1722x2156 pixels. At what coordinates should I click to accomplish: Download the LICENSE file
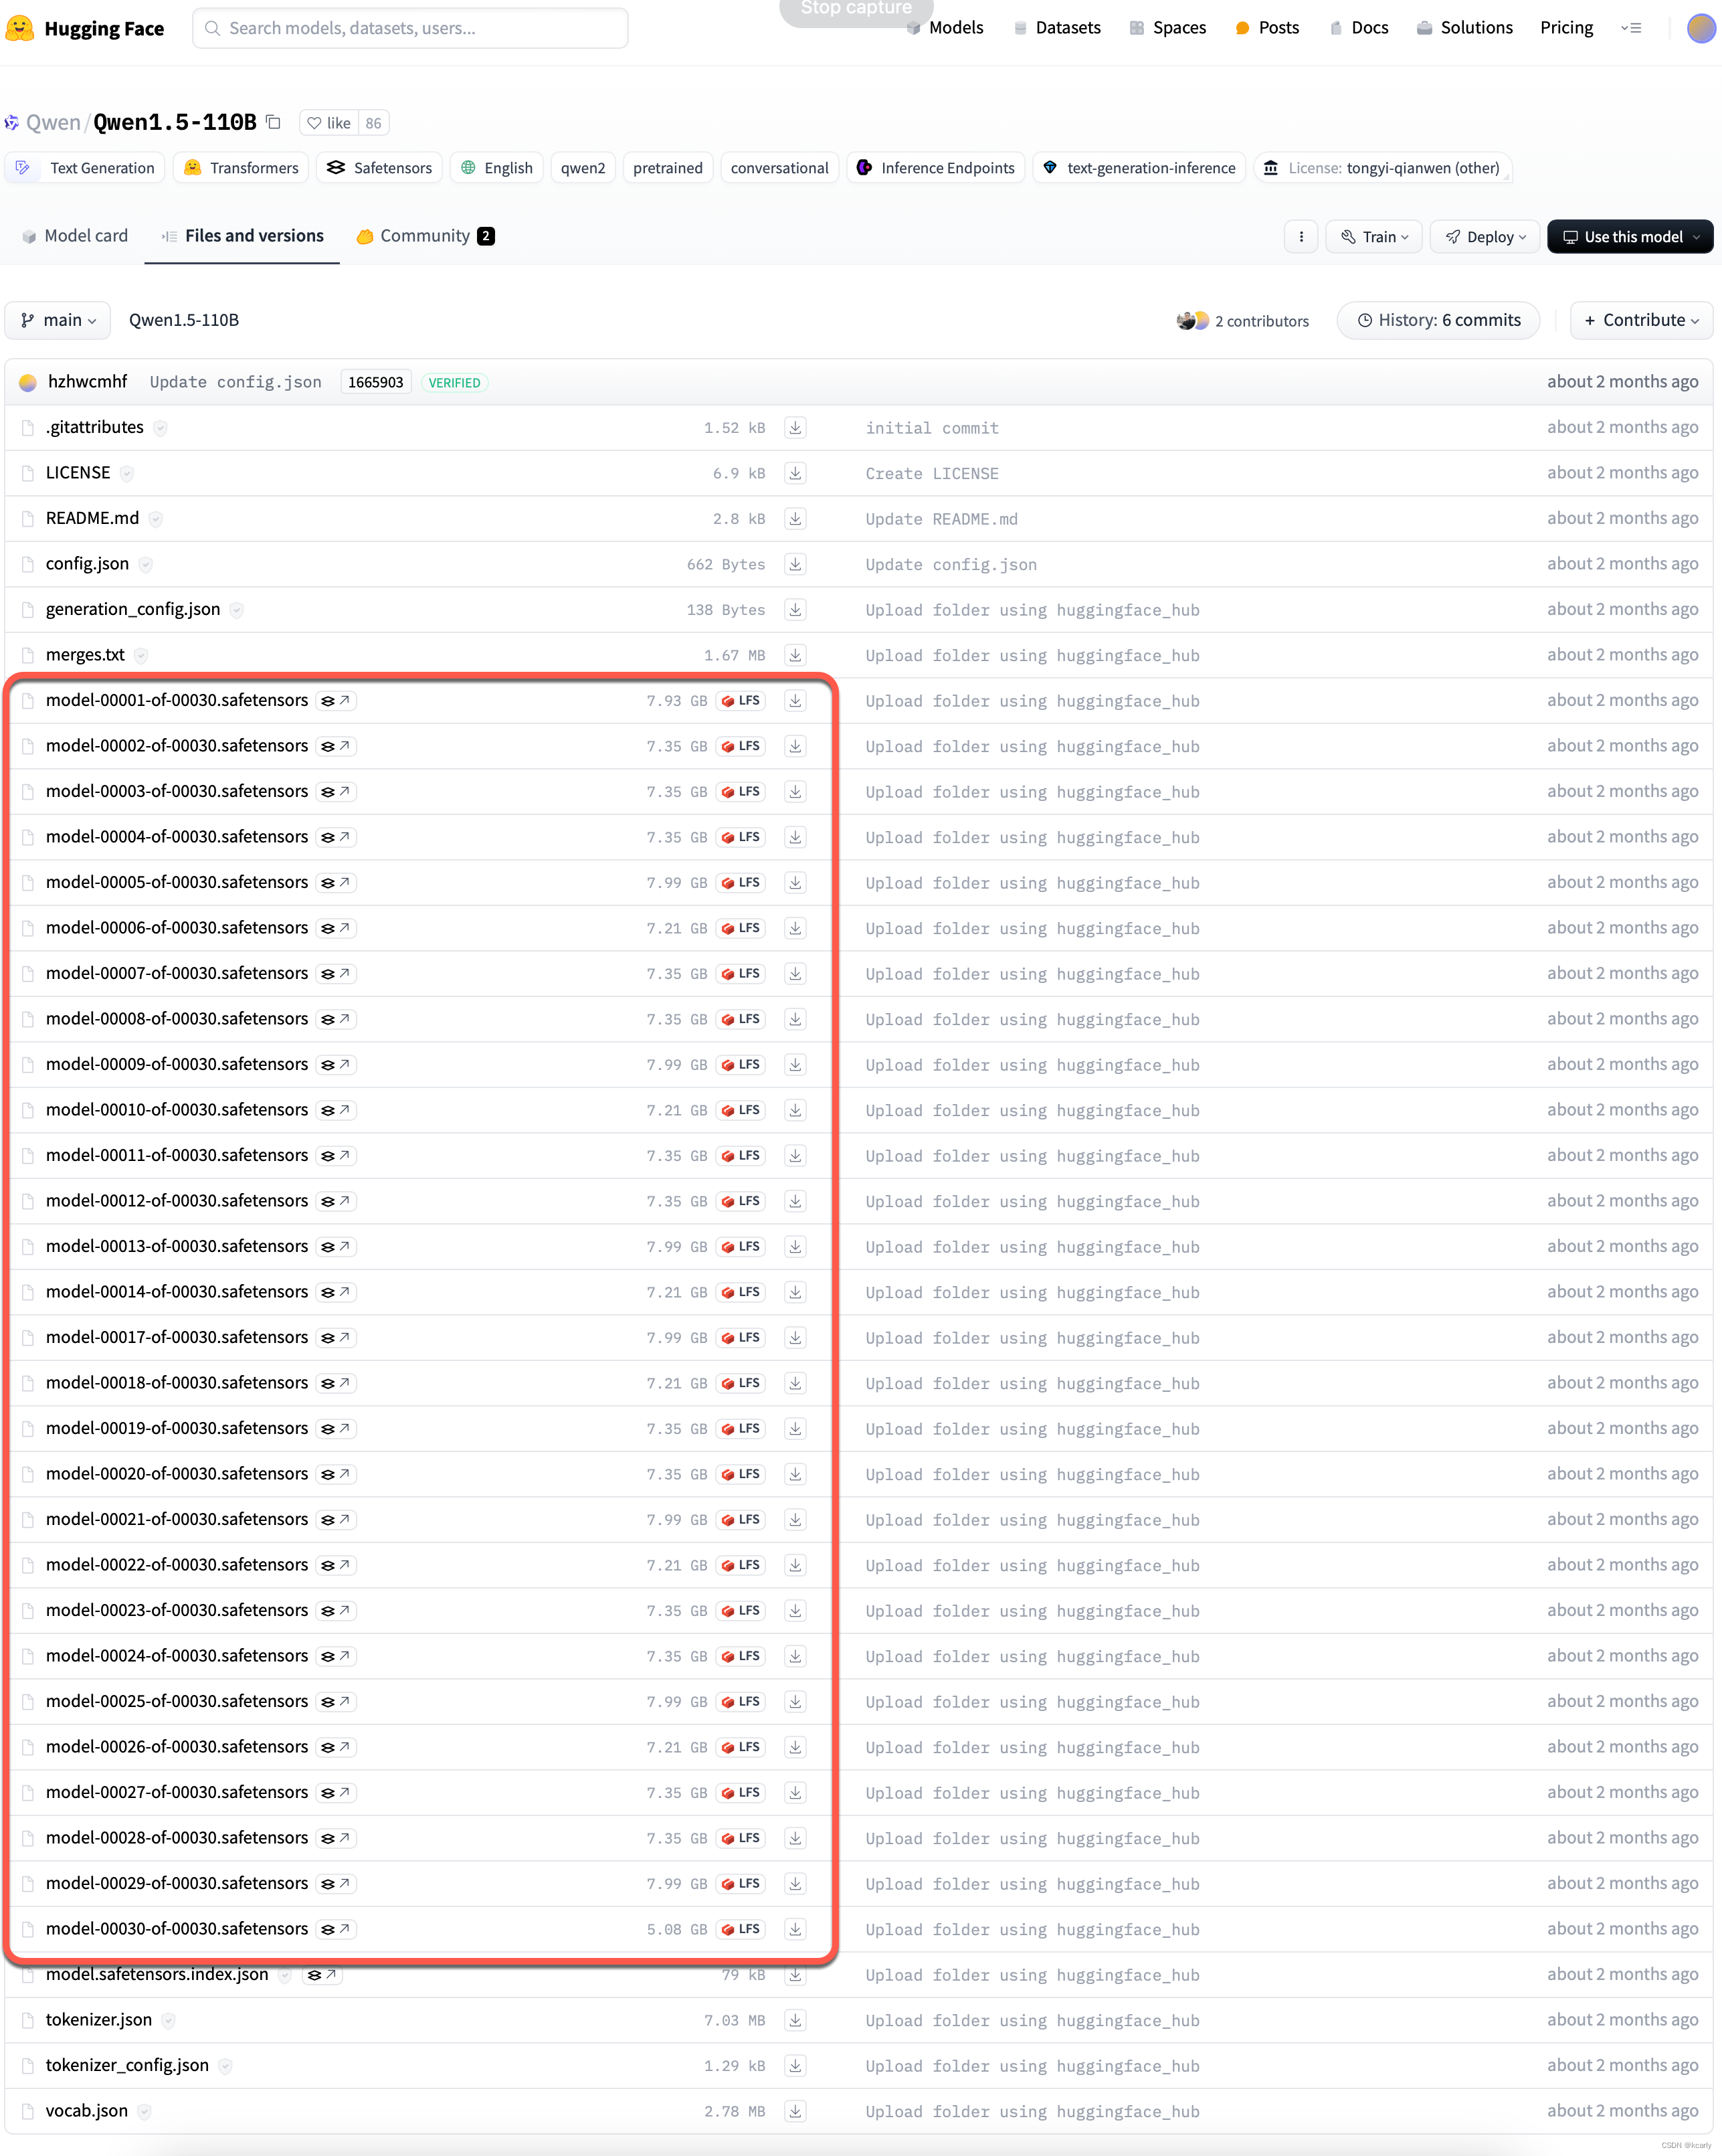click(x=795, y=473)
